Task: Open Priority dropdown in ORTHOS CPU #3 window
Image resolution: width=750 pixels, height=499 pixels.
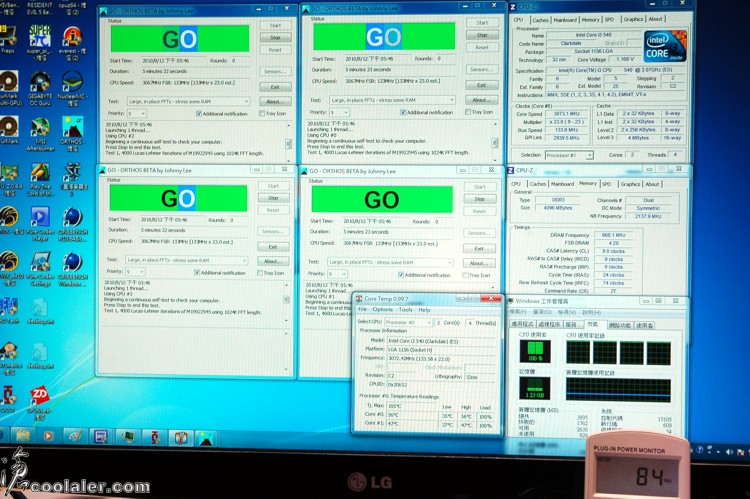Action: point(135,272)
